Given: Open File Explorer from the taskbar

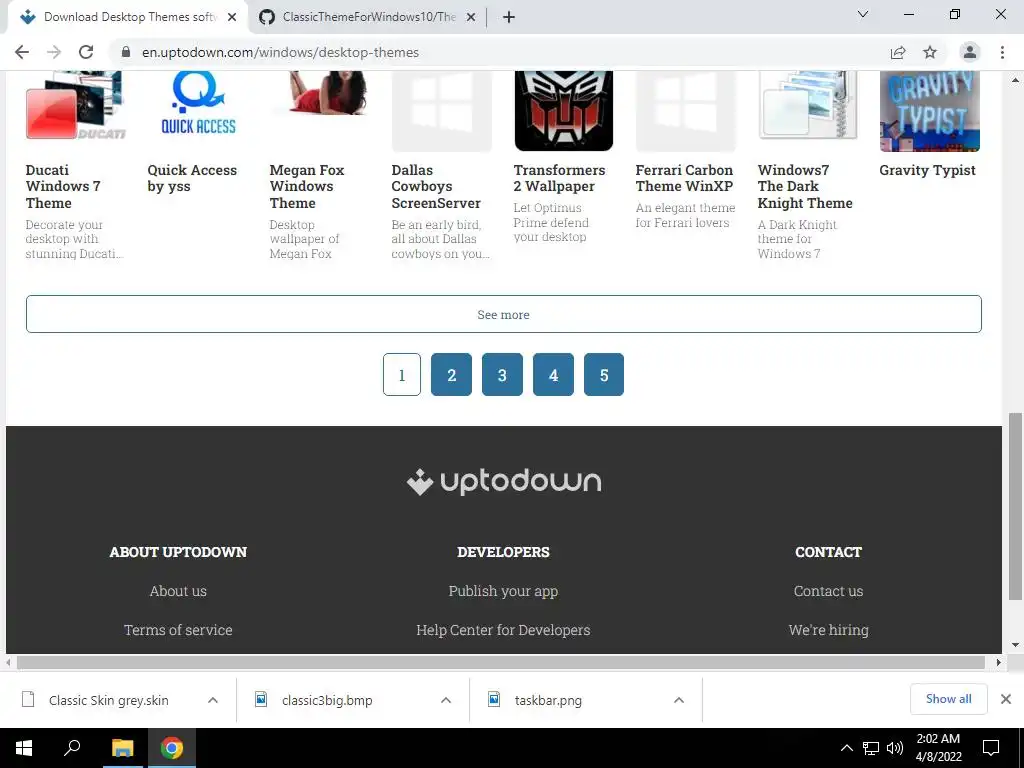Looking at the screenshot, I should [122, 748].
